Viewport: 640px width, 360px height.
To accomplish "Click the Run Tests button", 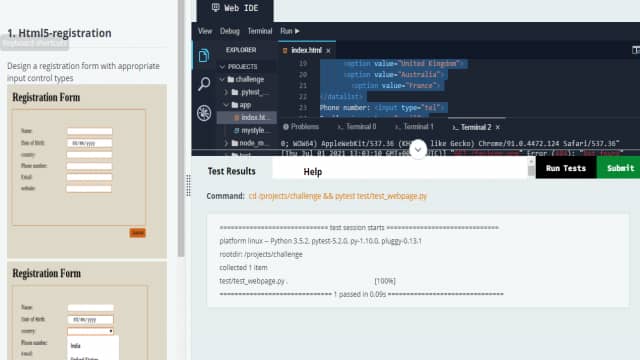I will [x=566, y=168].
